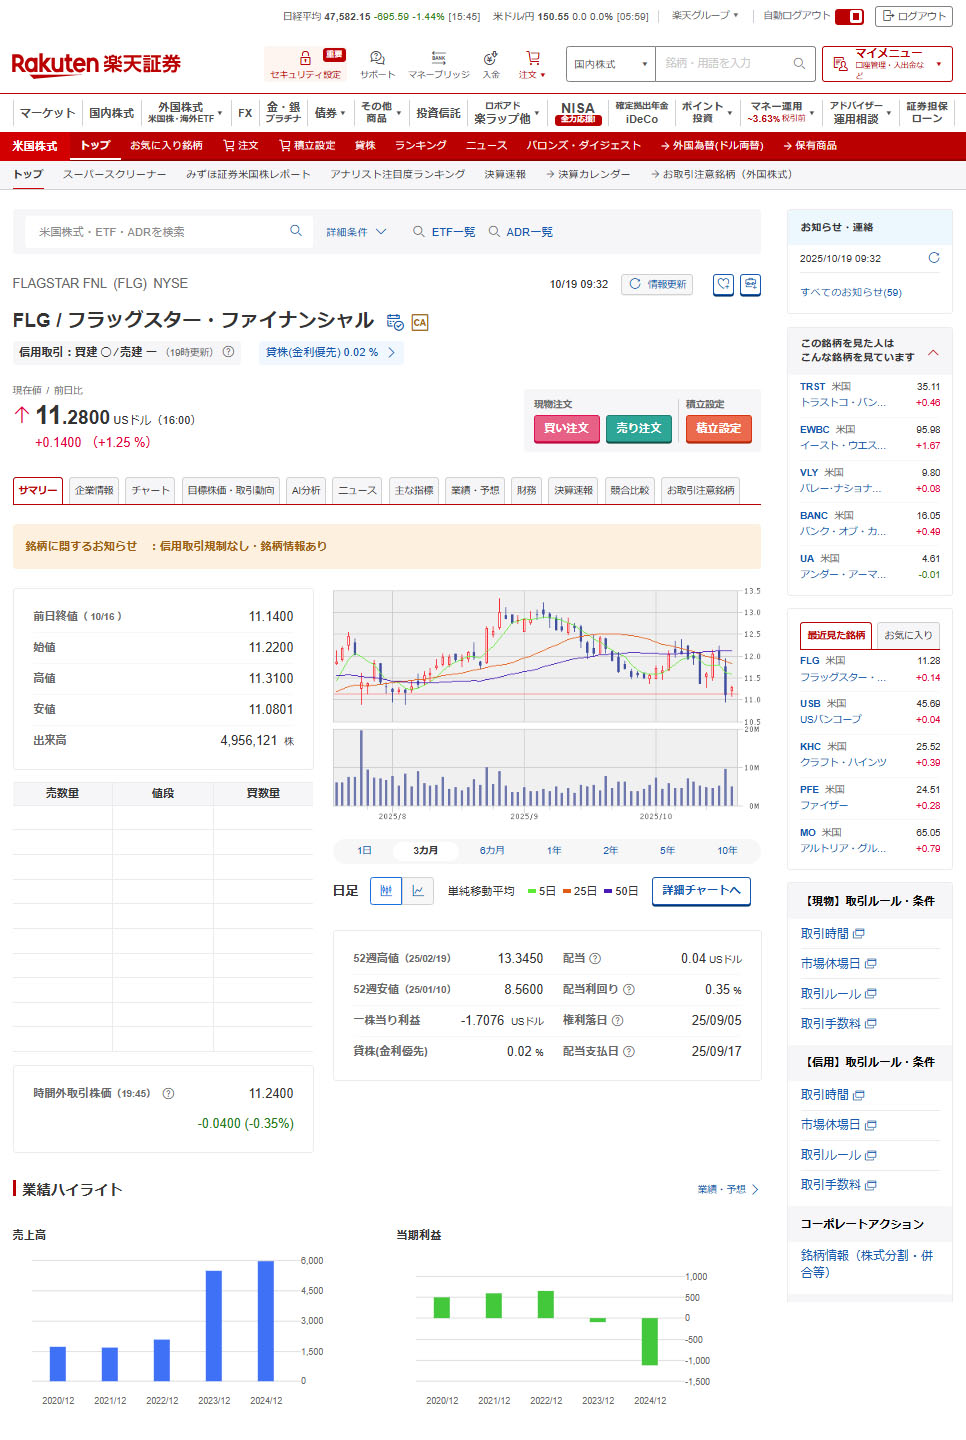Switch chart to line graph icon

click(x=418, y=890)
